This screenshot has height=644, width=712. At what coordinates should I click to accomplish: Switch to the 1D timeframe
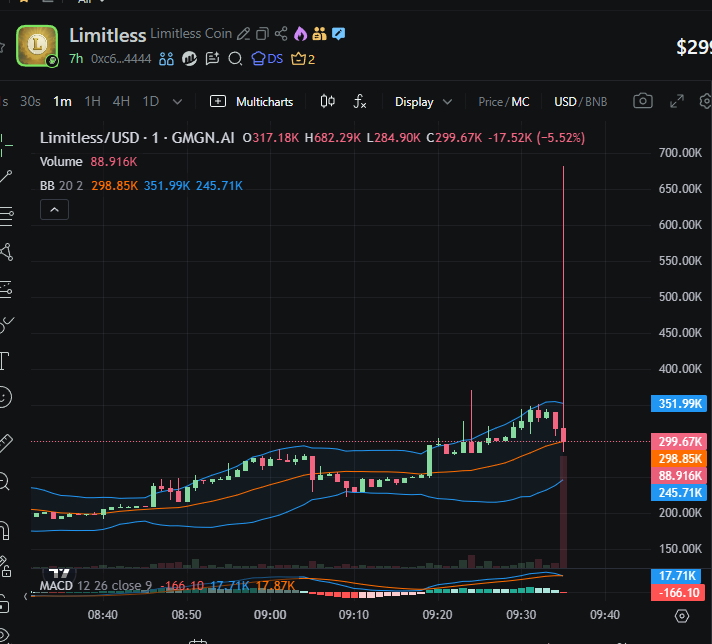point(151,101)
